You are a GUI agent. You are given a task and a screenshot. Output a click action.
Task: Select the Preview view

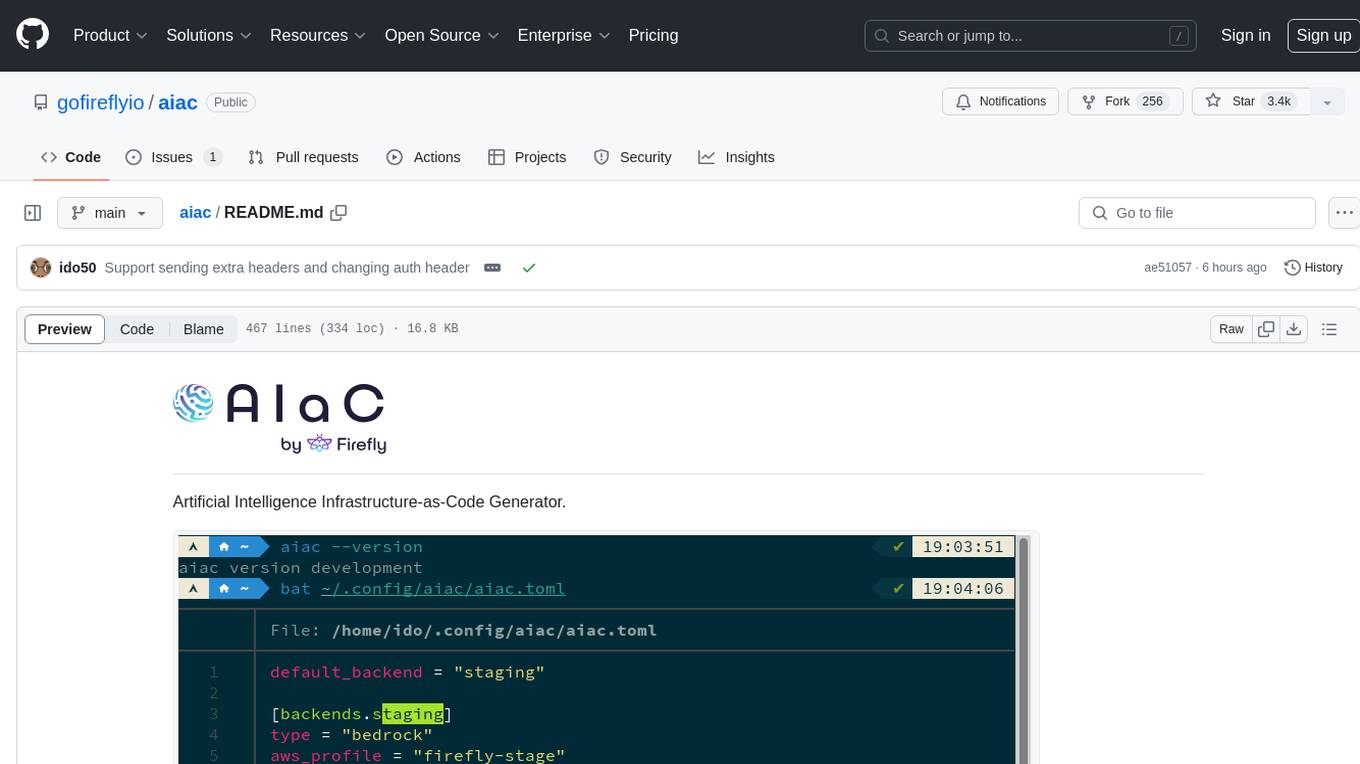click(x=65, y=329)
